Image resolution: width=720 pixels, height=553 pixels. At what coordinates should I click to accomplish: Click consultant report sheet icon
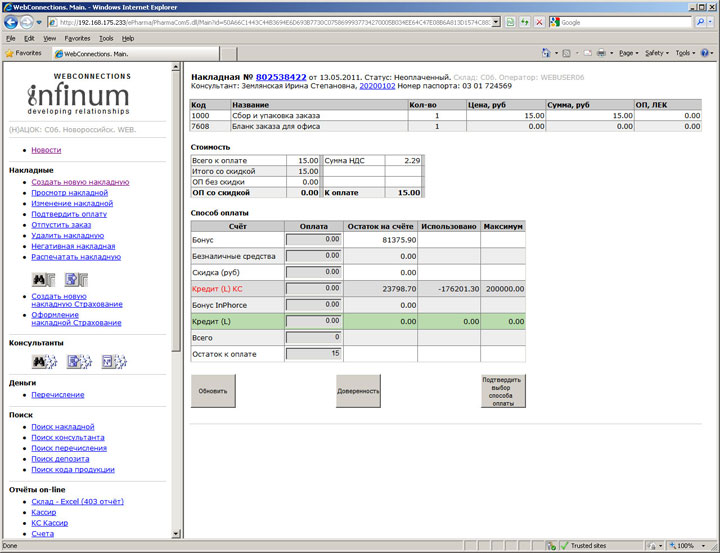(x=114, y=362)
